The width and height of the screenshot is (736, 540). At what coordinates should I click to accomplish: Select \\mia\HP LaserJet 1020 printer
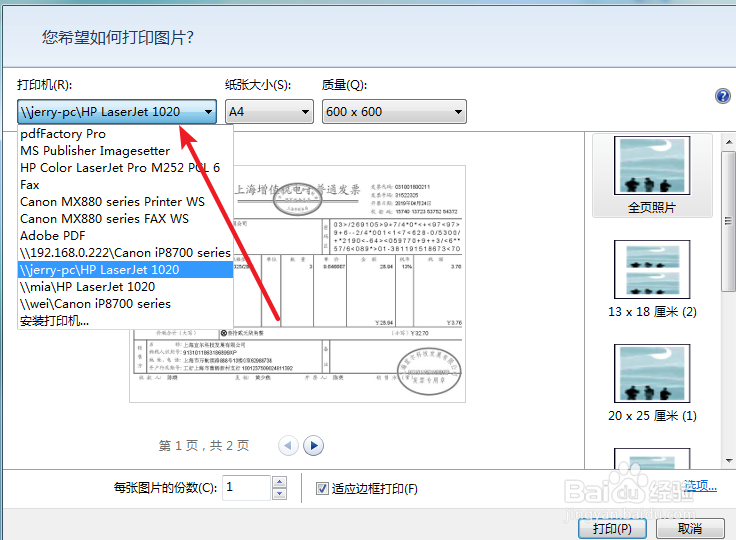pos(125,286)
